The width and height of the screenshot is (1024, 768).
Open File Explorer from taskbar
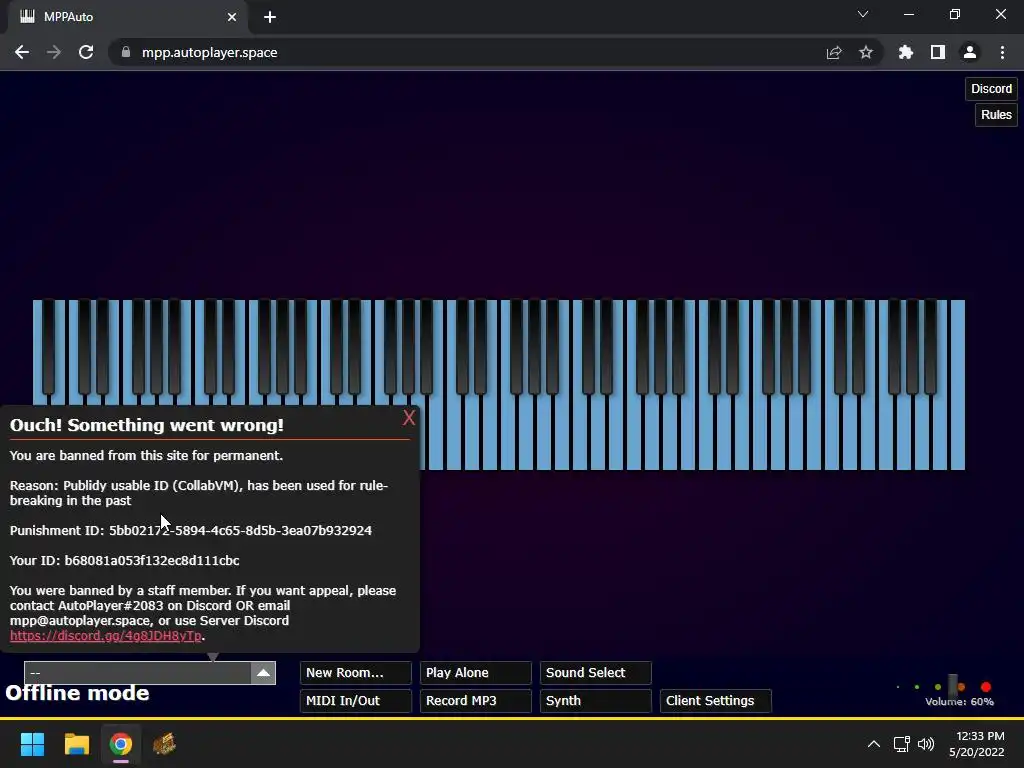[x=76, y=744]
